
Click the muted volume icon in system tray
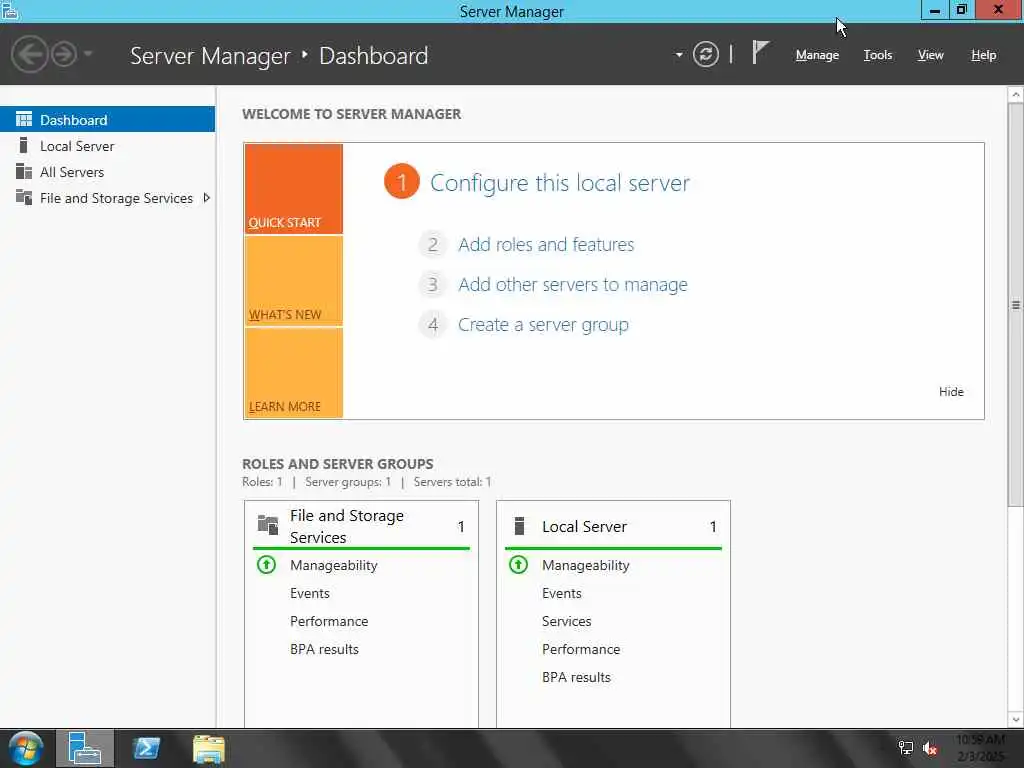tap(929, 748)
